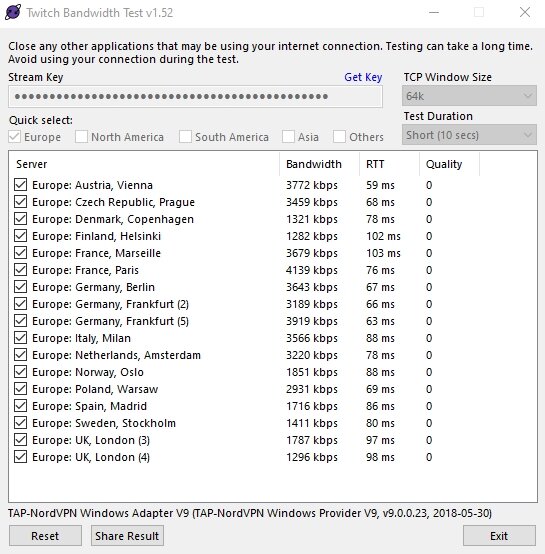Open the TCP Window Size dropdown

click(x=469, y=96)
